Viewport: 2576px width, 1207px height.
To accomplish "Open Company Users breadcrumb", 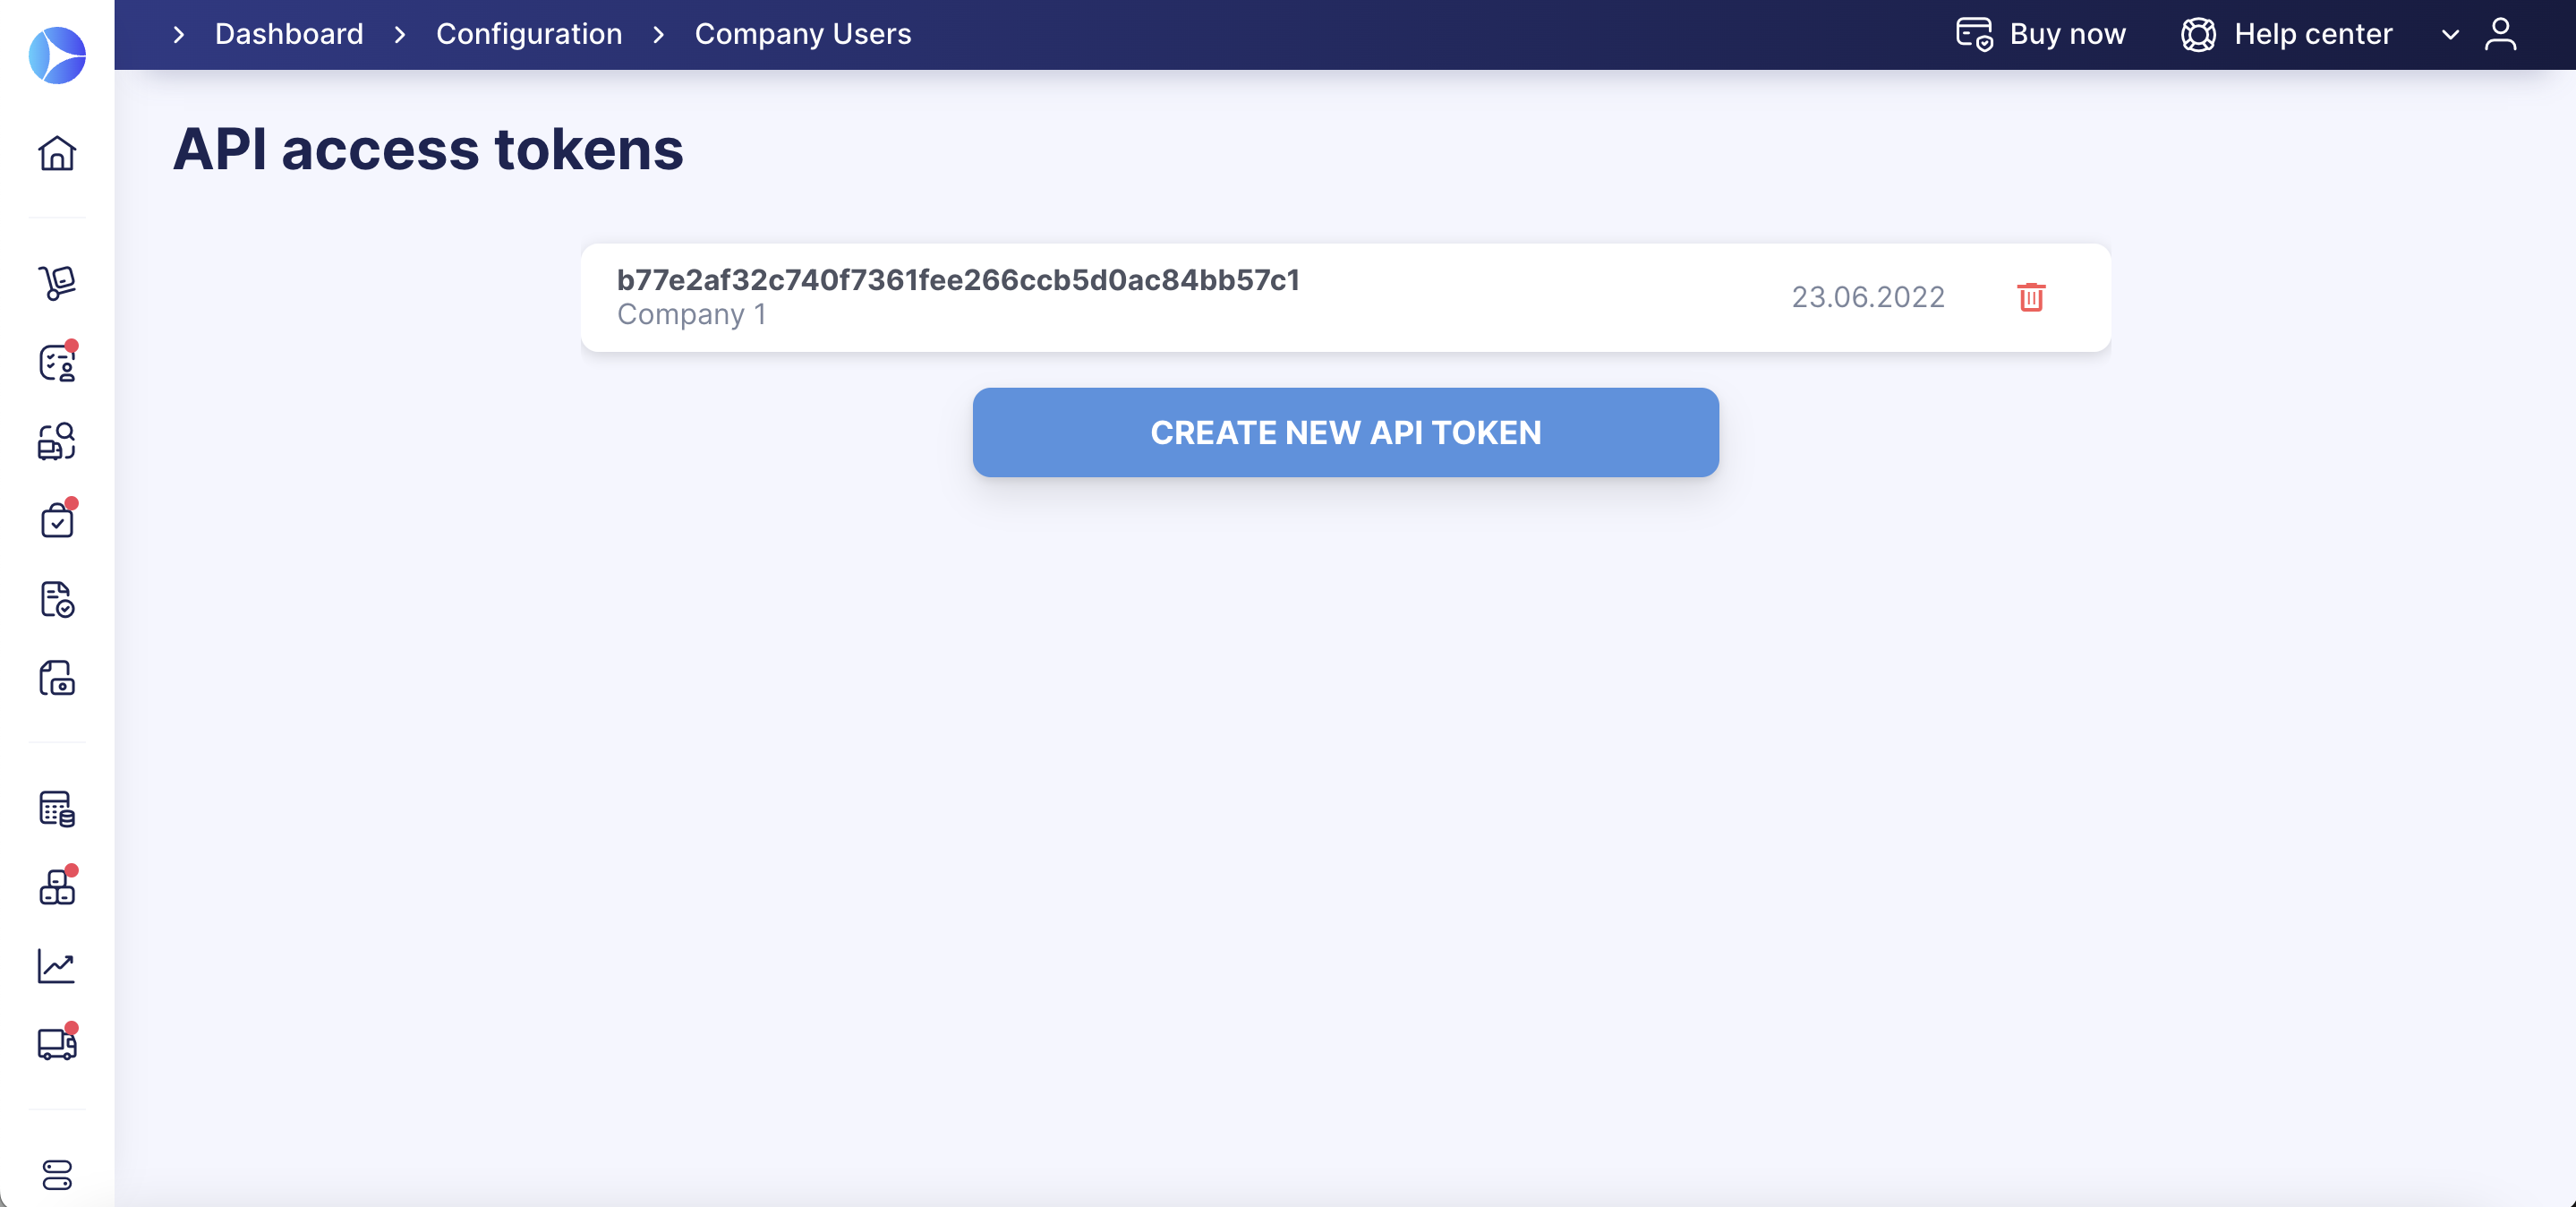I will click(803, 34).
